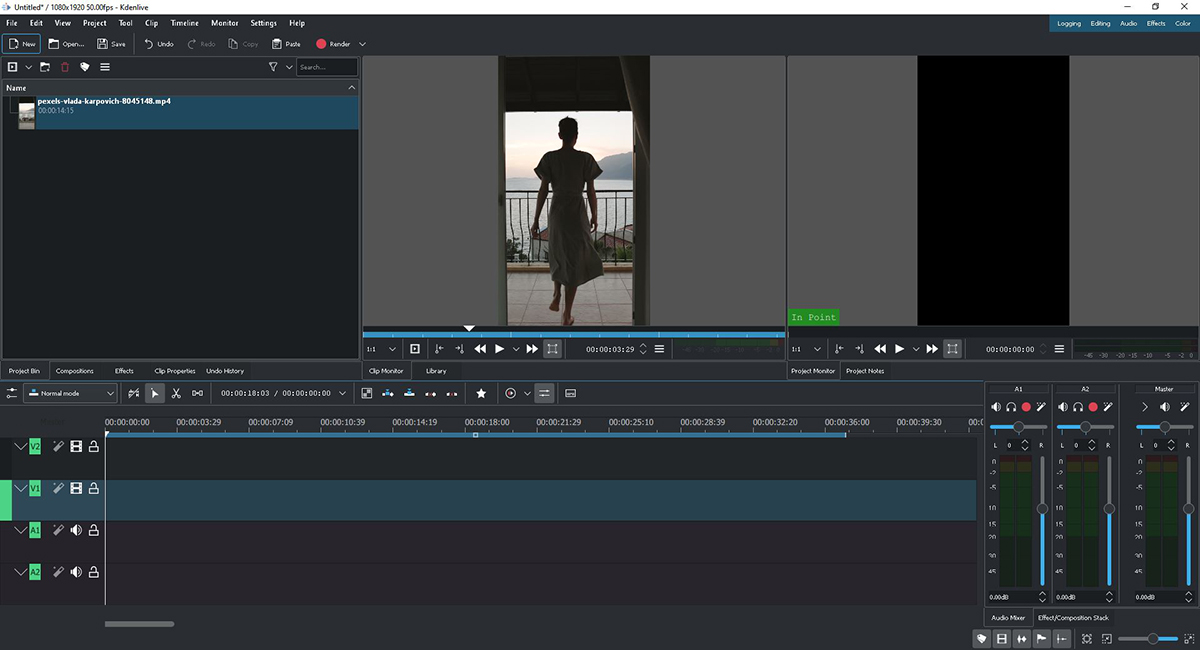Image resolution: width=1200 pixels, height=650 pixels.
Task: Open Project Monitor 1:1 zoom dropdown
Action: [807, 349]
